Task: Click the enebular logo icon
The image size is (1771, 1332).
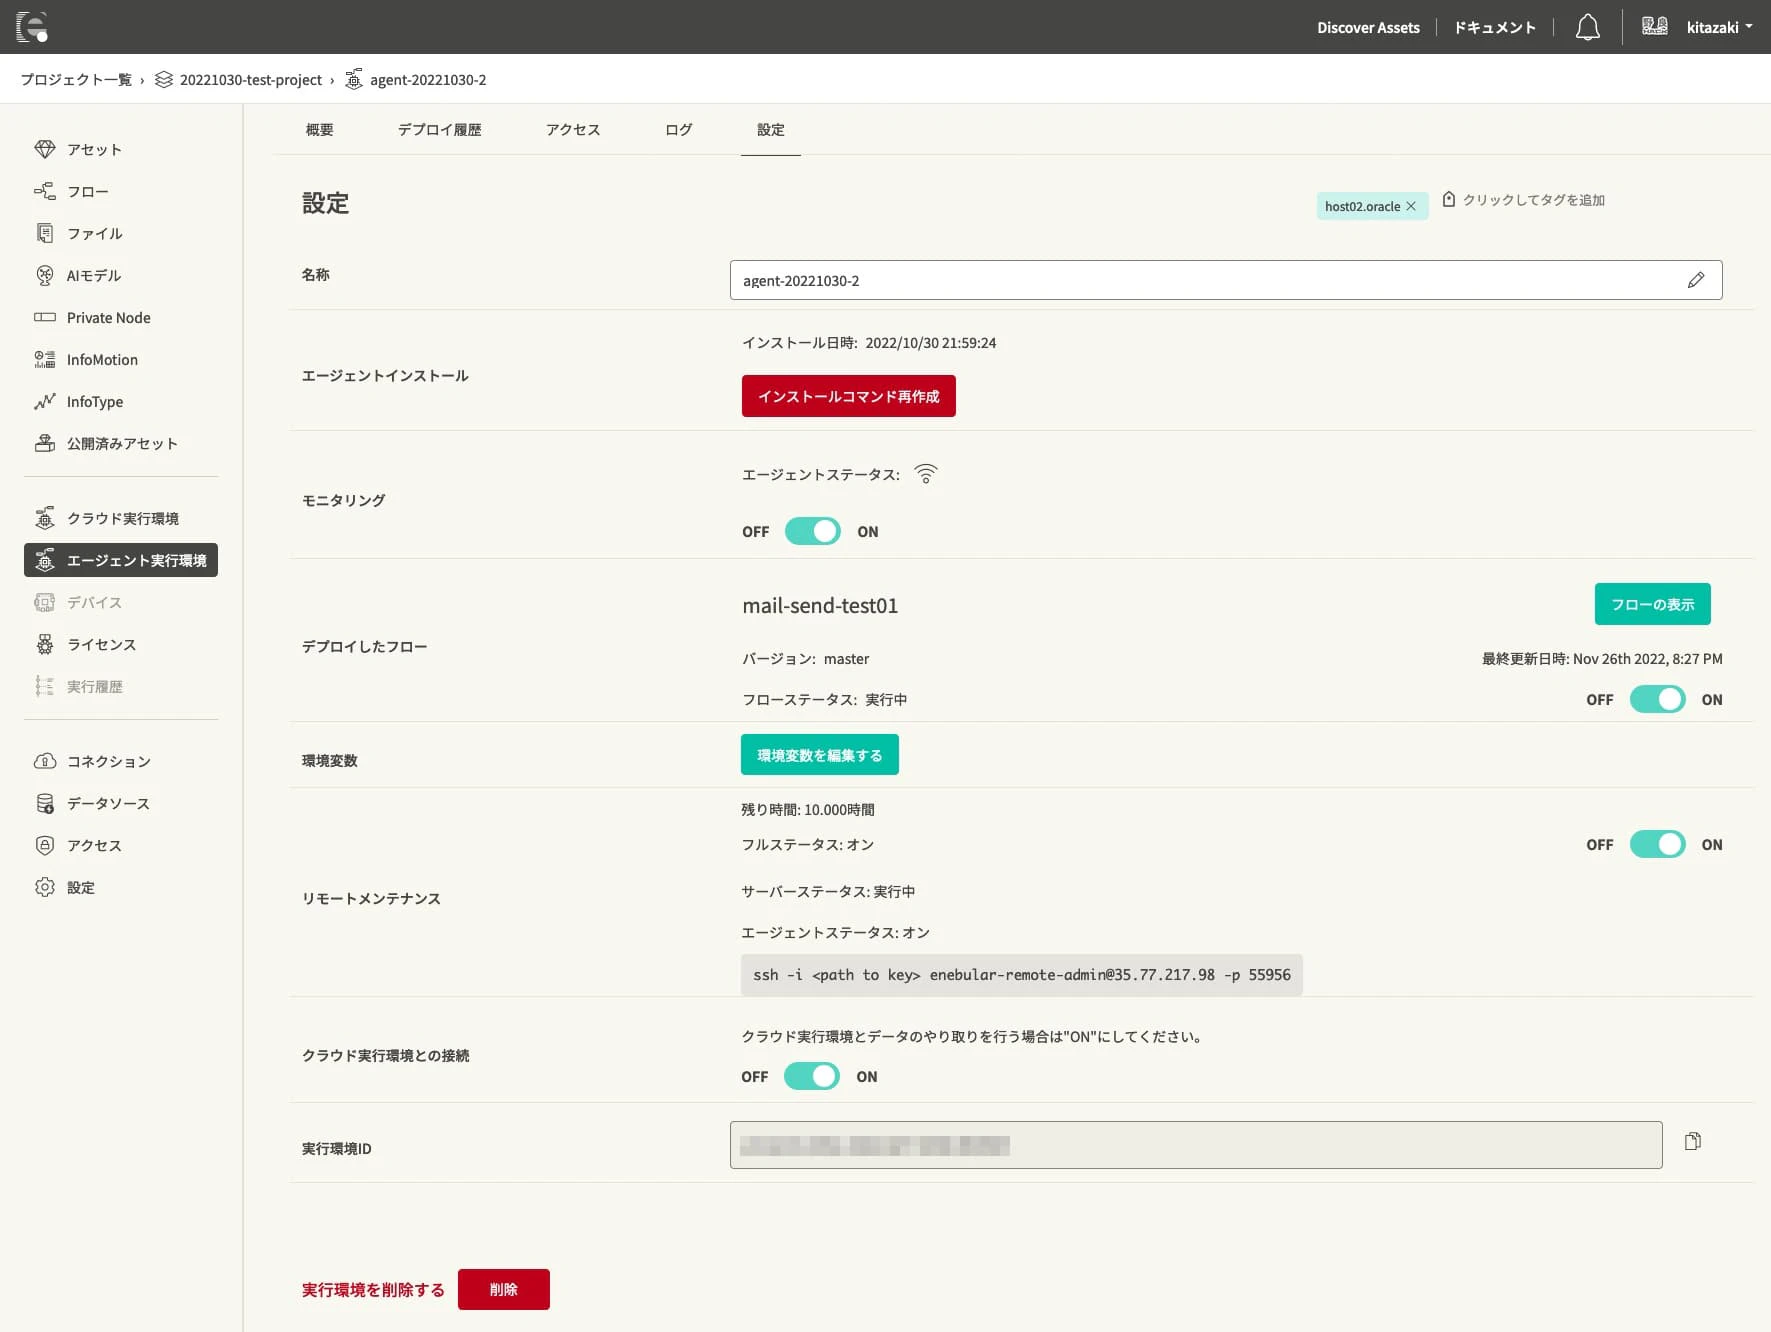Action: tap(32, 27)
